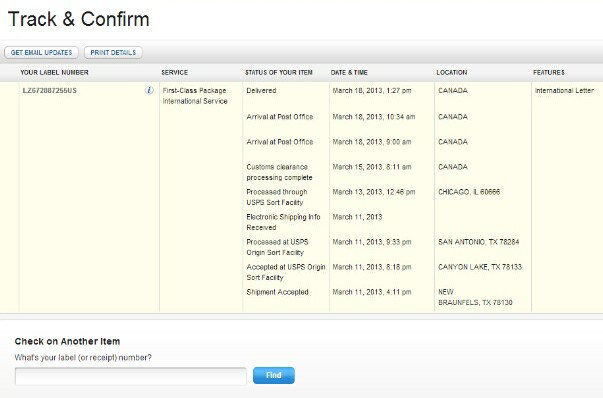Click What's your label number prompt text
Screen dimensions: 603x398
pyautogui.click(x=83, y=358)
